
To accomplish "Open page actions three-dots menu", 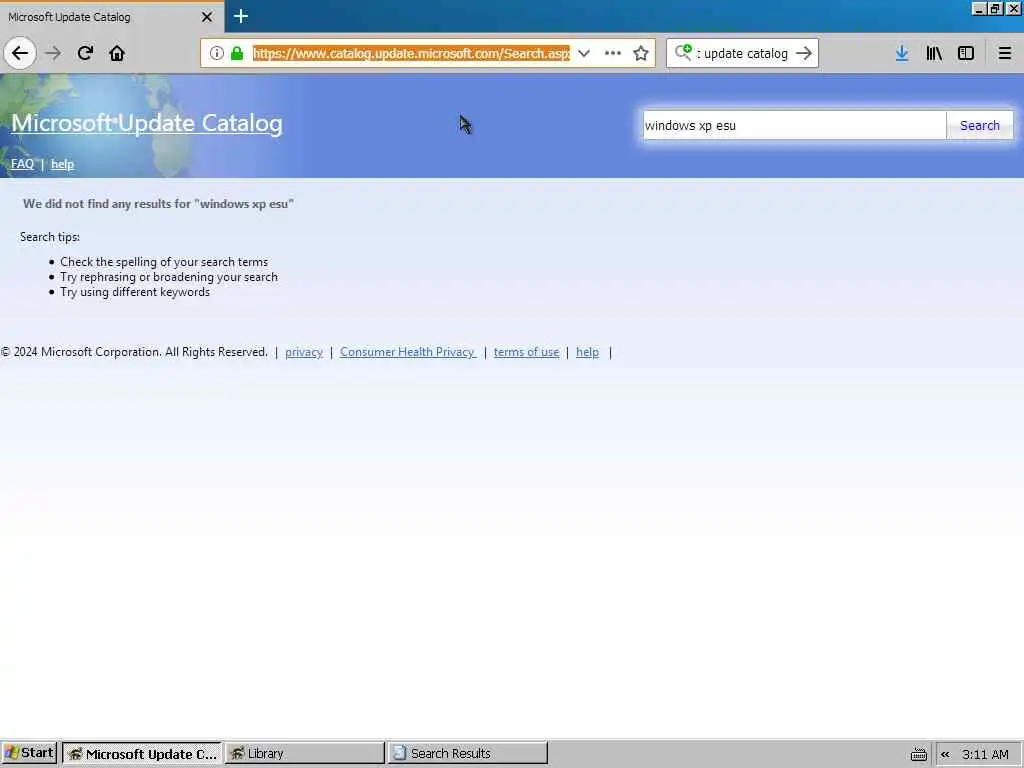I will 613,53.
